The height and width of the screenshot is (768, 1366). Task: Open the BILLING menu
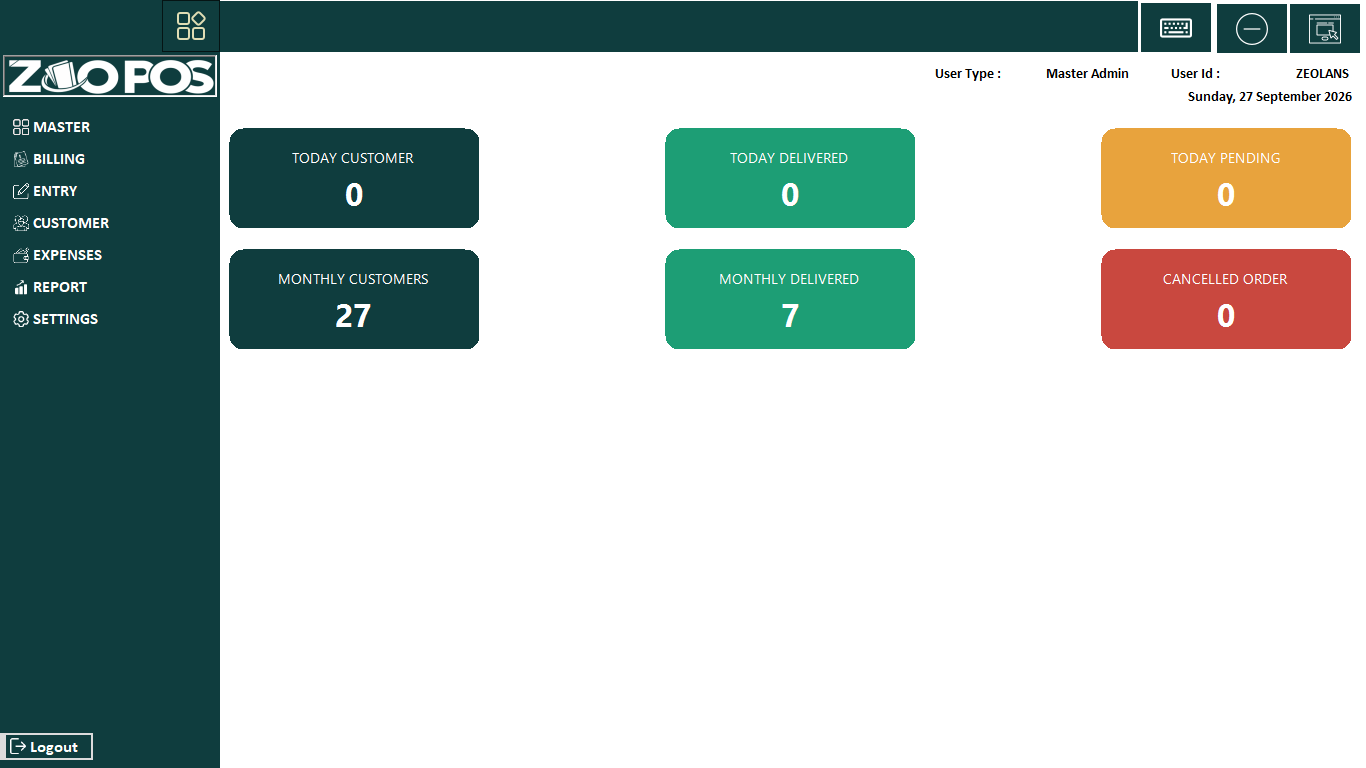pos(49,159)
